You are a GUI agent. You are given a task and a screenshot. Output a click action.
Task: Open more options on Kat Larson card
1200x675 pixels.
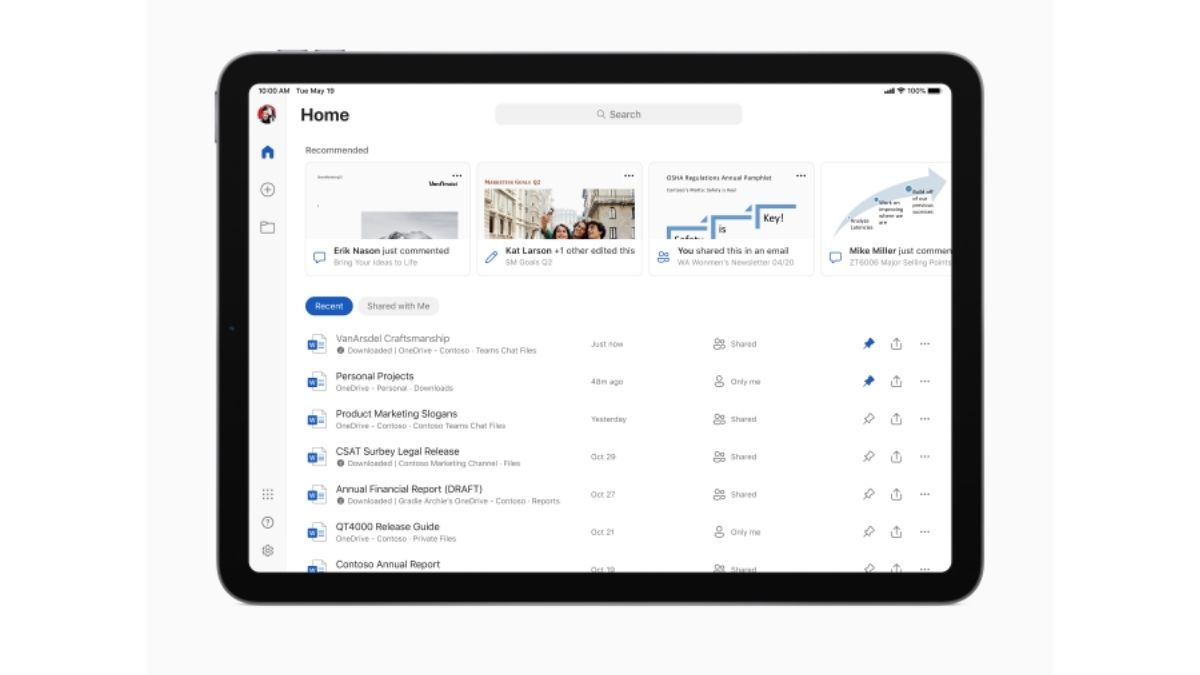(629, 175)
